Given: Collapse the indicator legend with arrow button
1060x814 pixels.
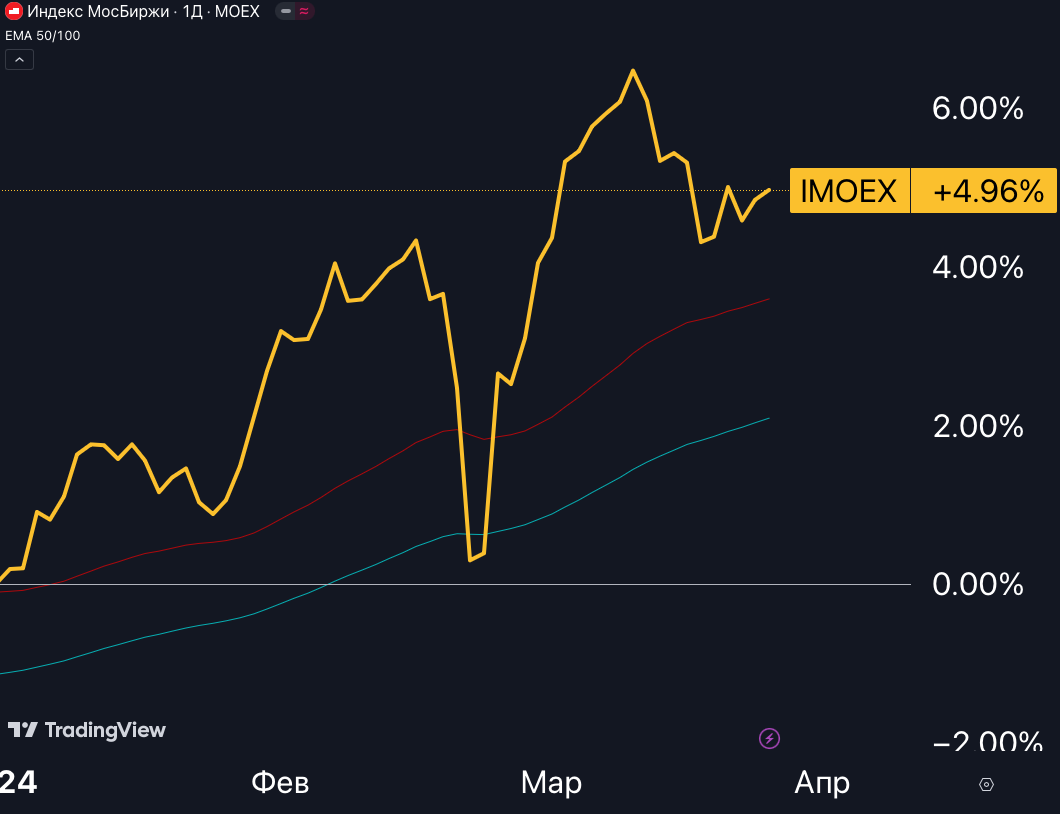Looking at the screenshot, I should [x=19, y=60].
